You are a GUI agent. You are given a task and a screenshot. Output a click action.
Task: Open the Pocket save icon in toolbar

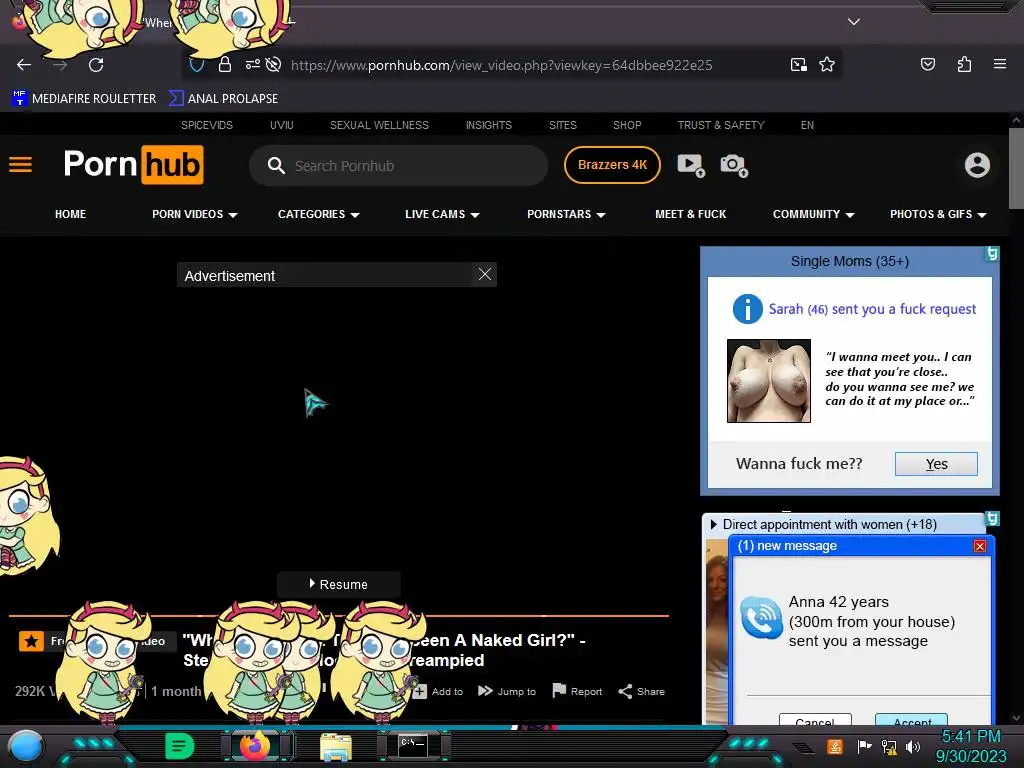(927, 64)
